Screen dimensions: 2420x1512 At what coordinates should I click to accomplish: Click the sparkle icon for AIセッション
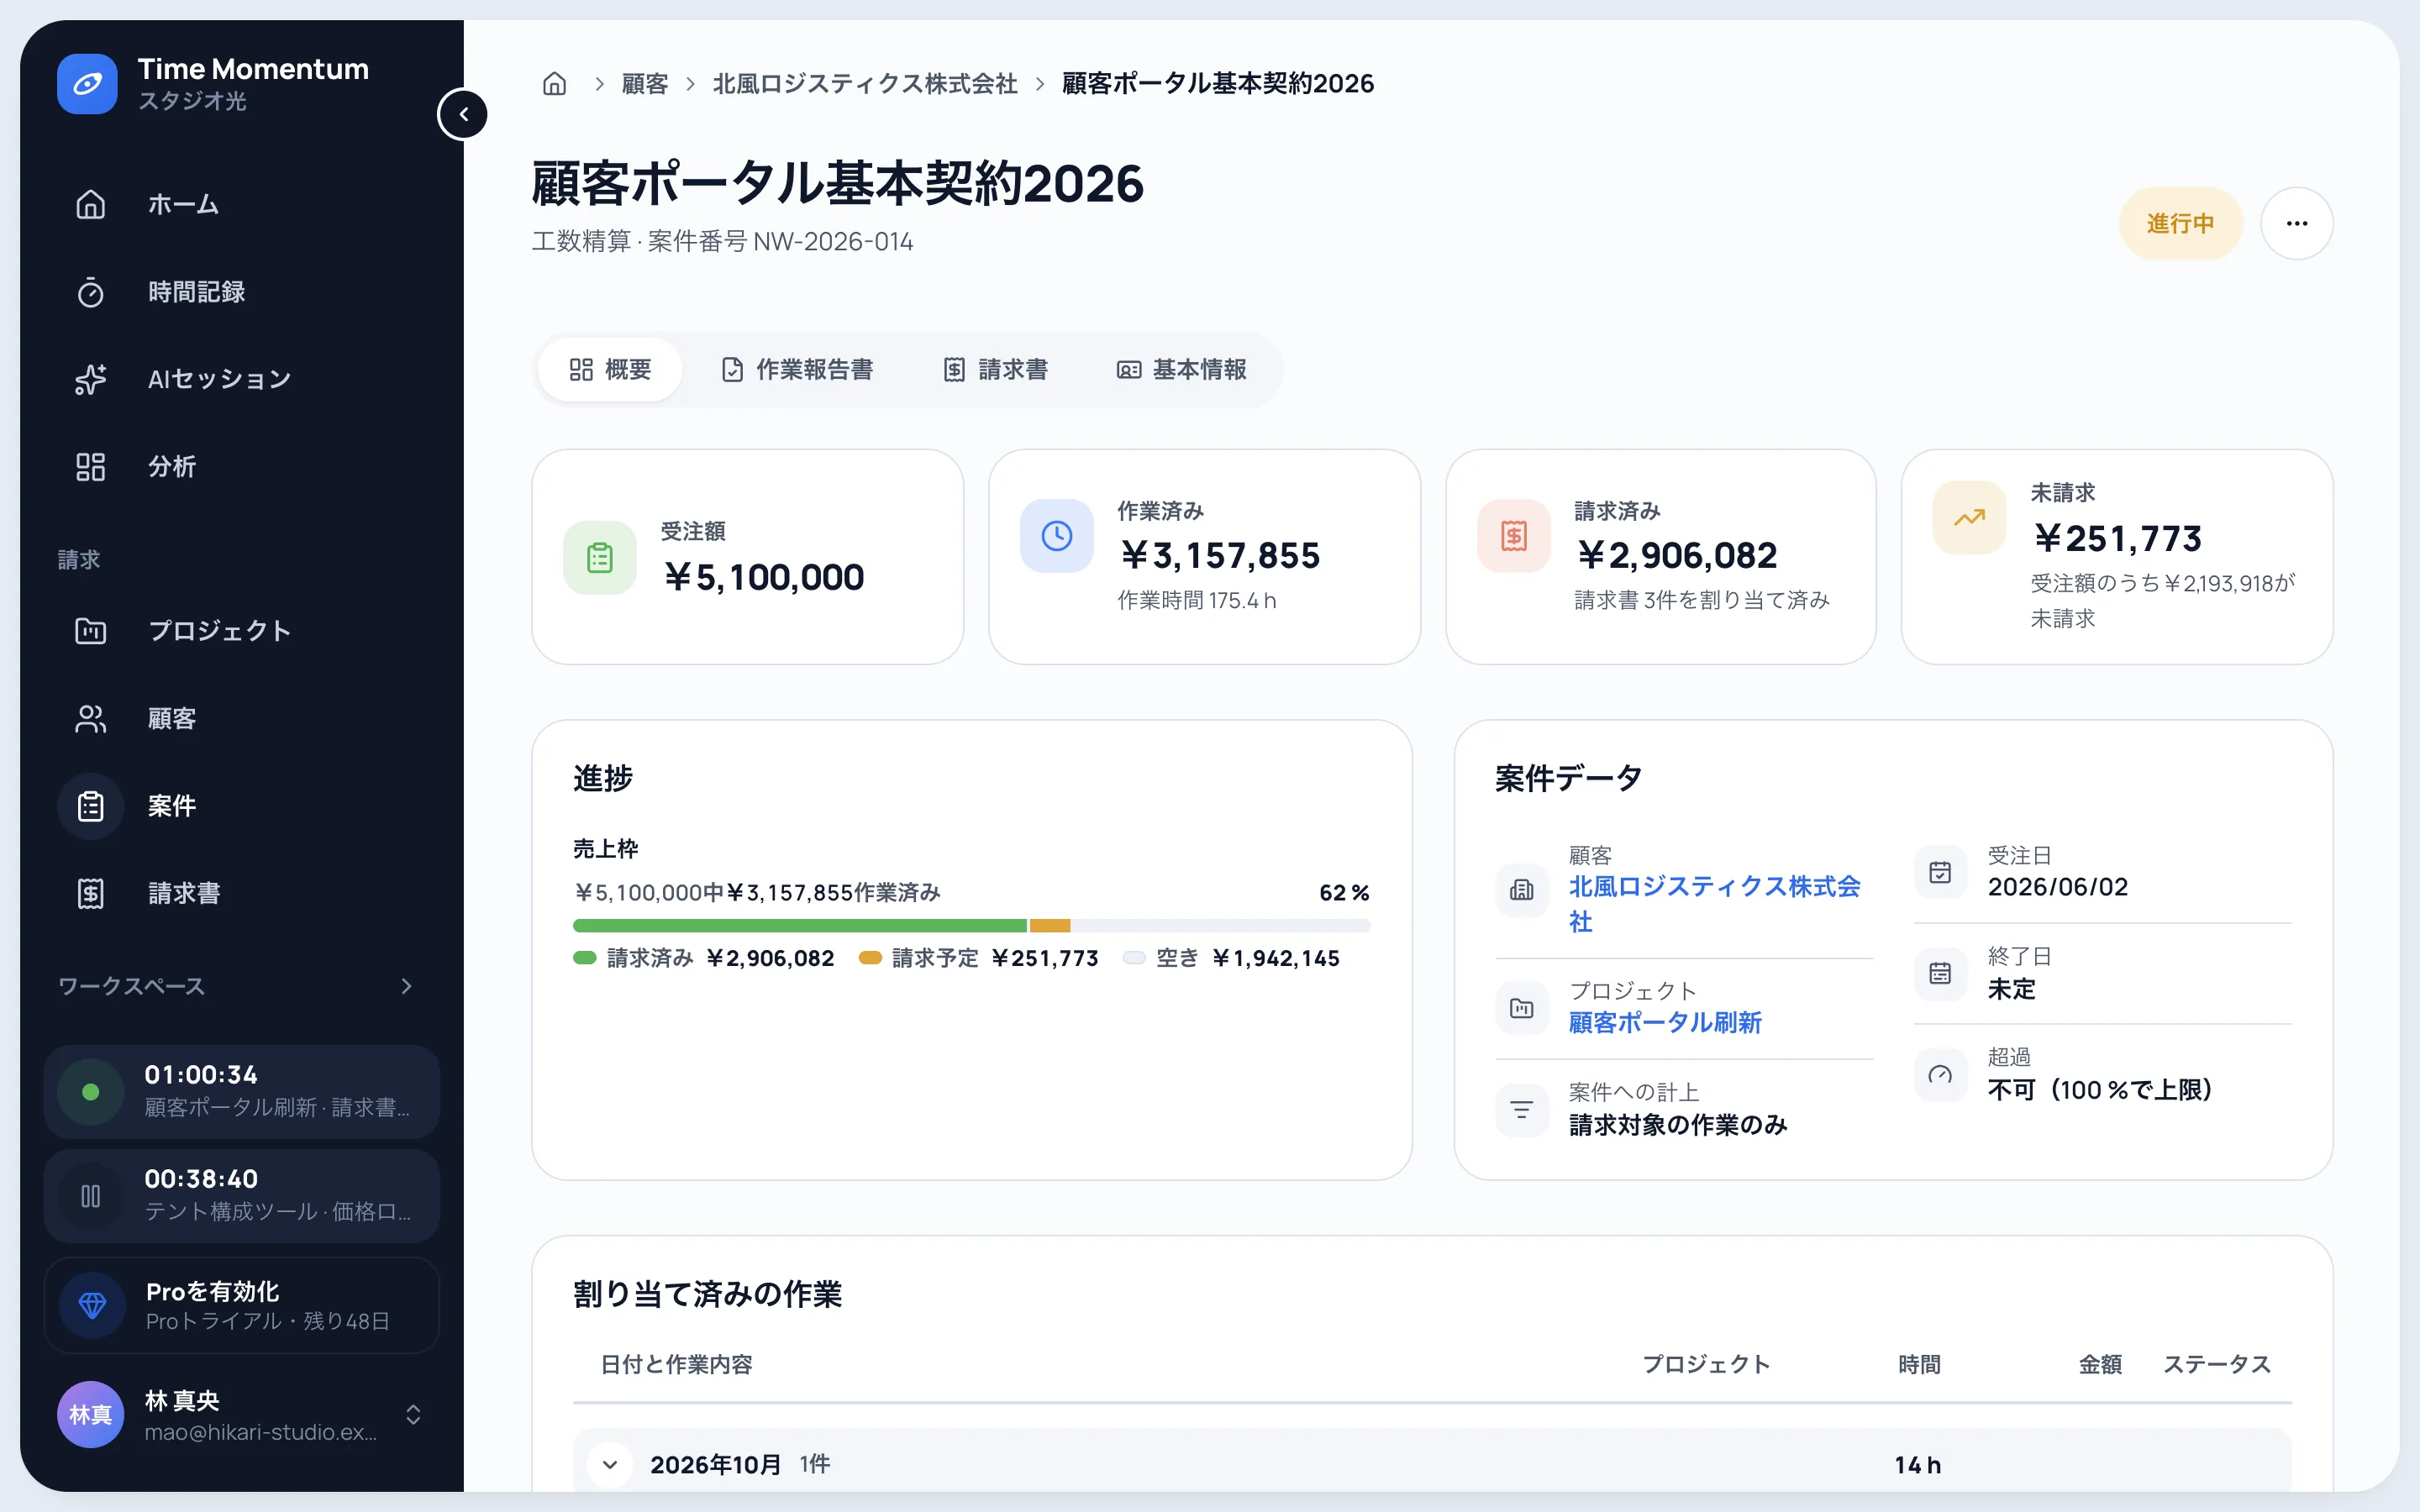coord(91,379)
